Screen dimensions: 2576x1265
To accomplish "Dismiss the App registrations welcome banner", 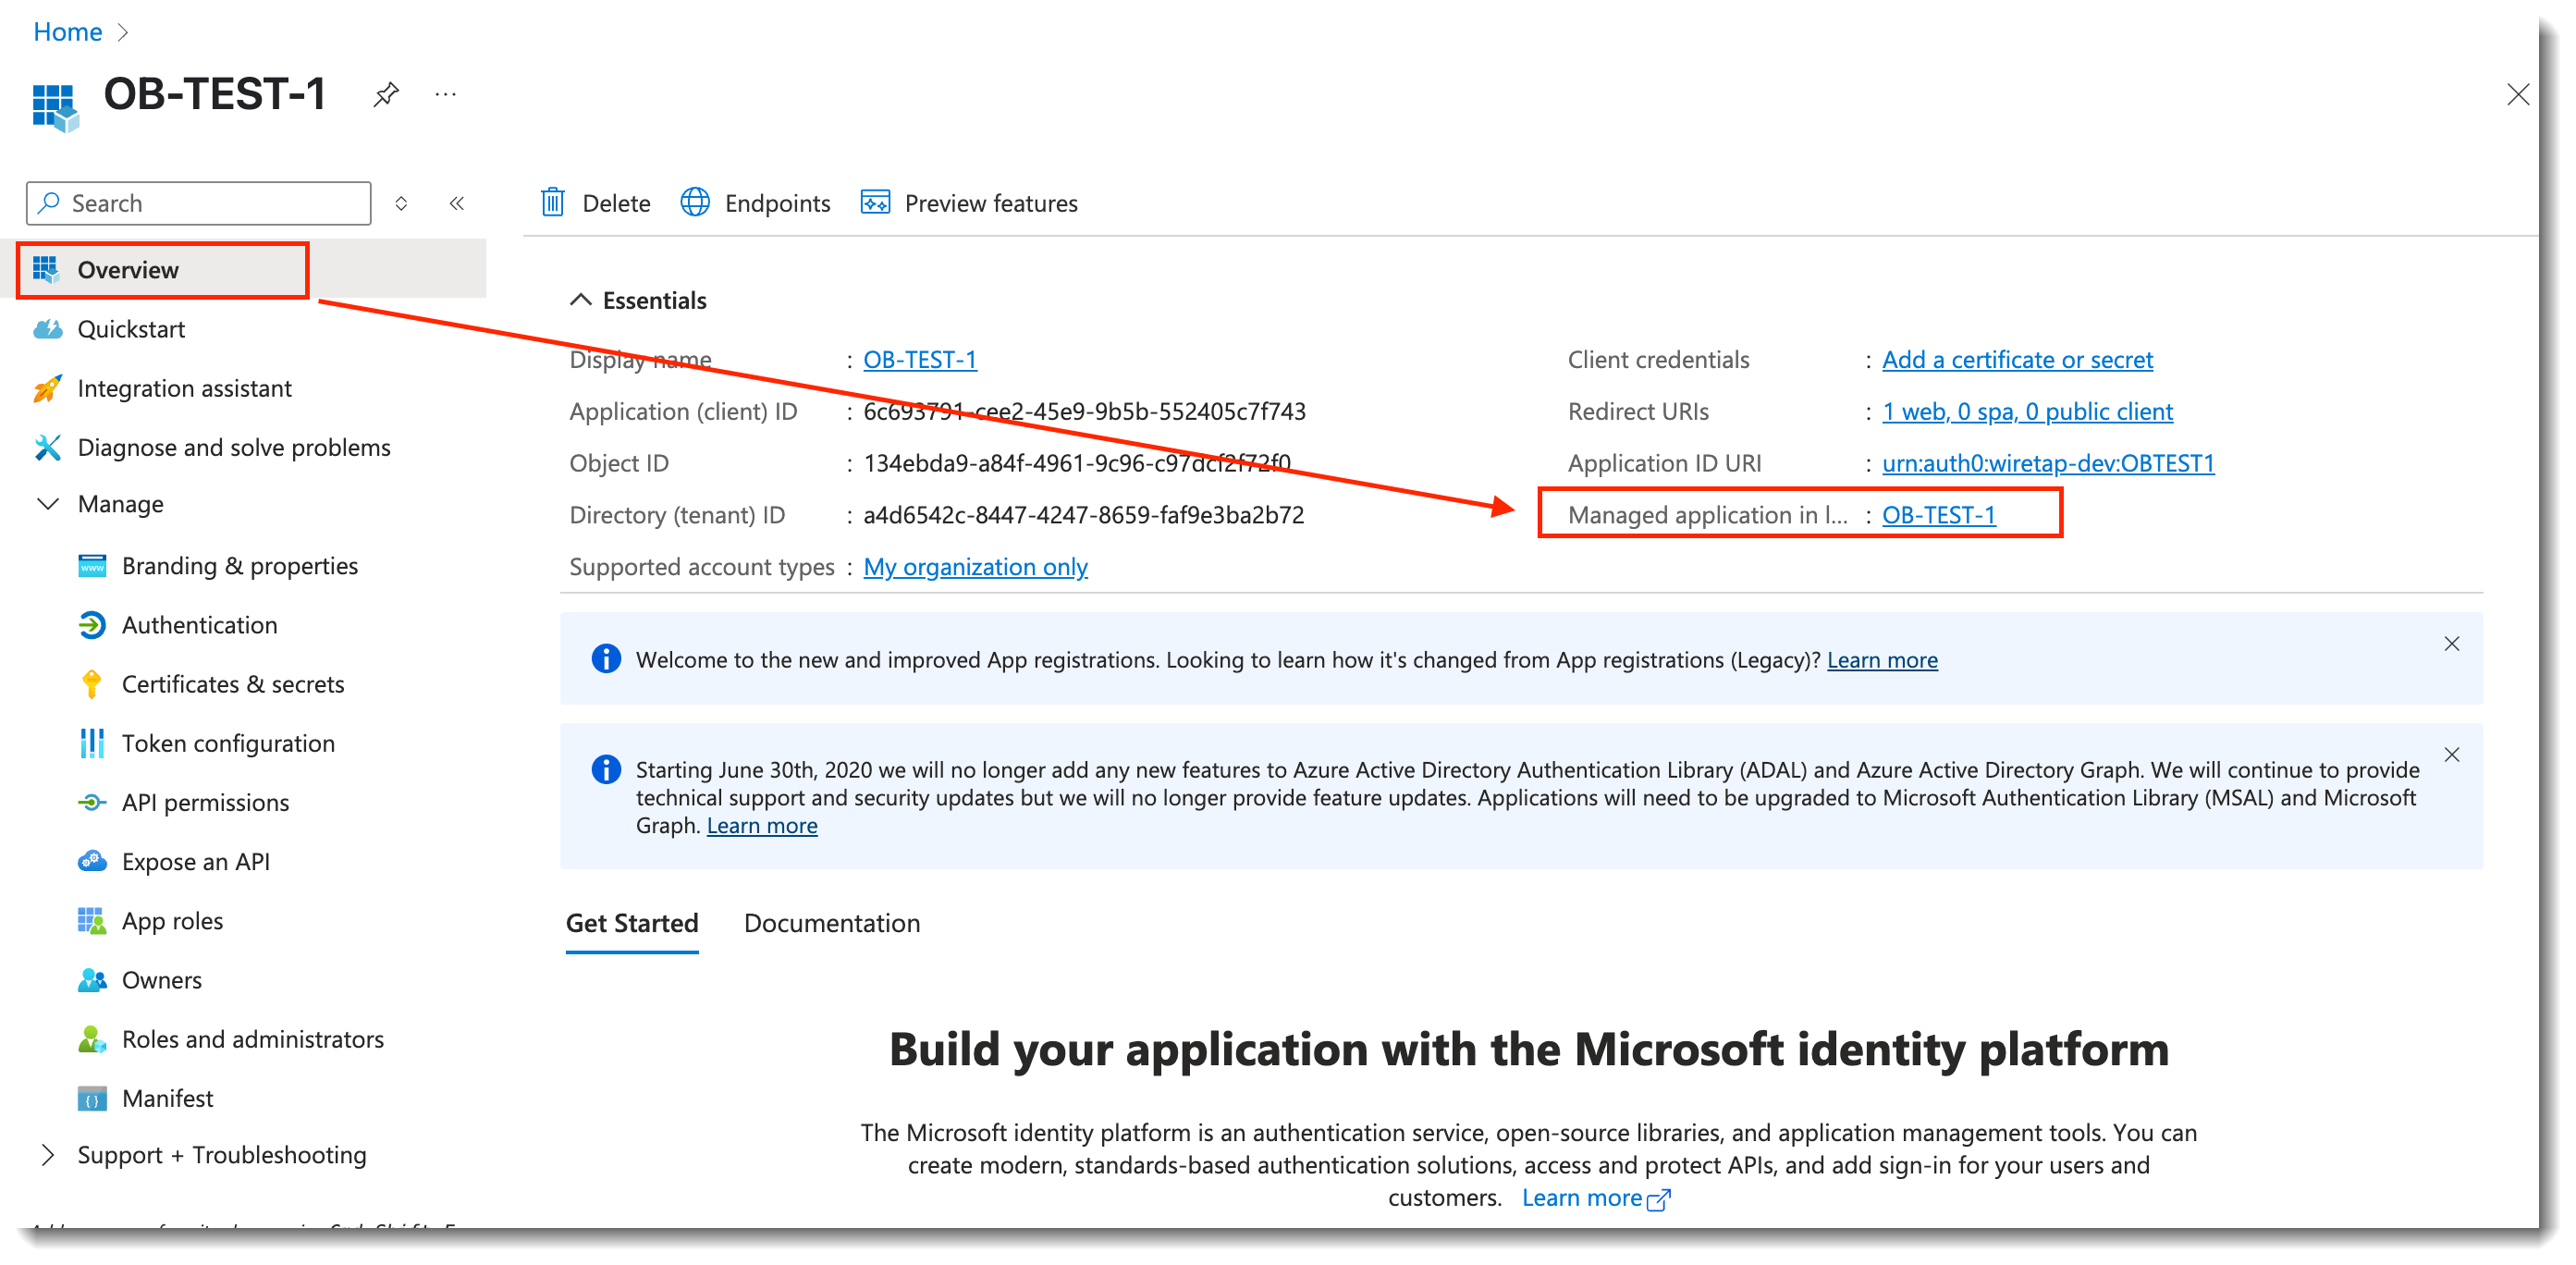I will point(2451,644).
